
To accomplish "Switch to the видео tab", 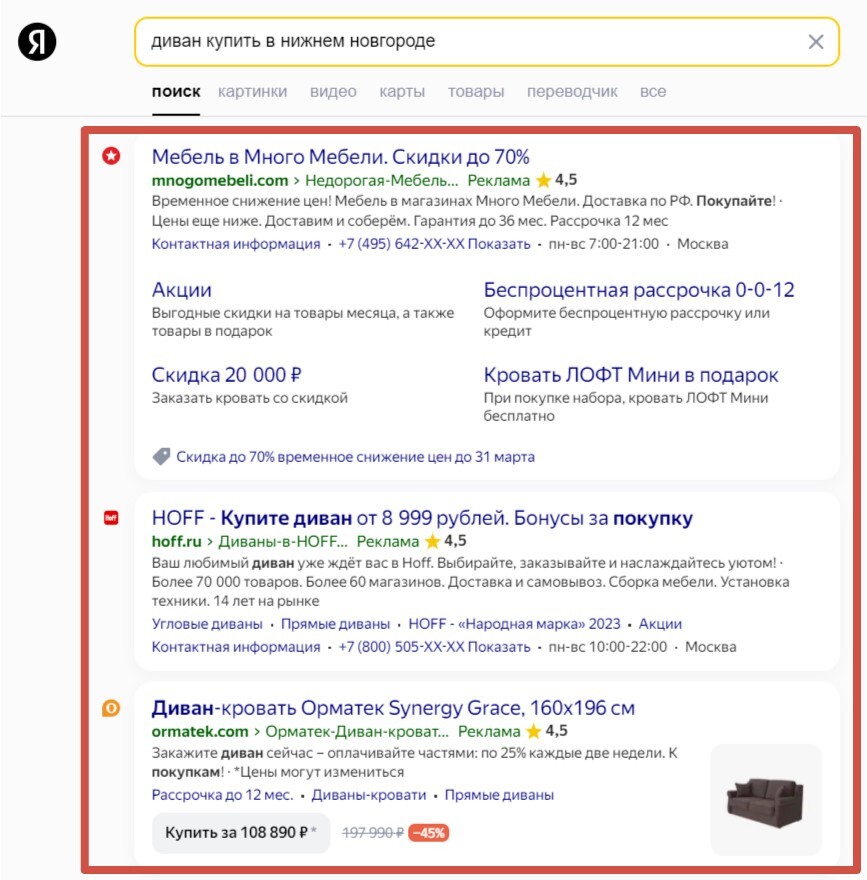I will coord(333,91).
